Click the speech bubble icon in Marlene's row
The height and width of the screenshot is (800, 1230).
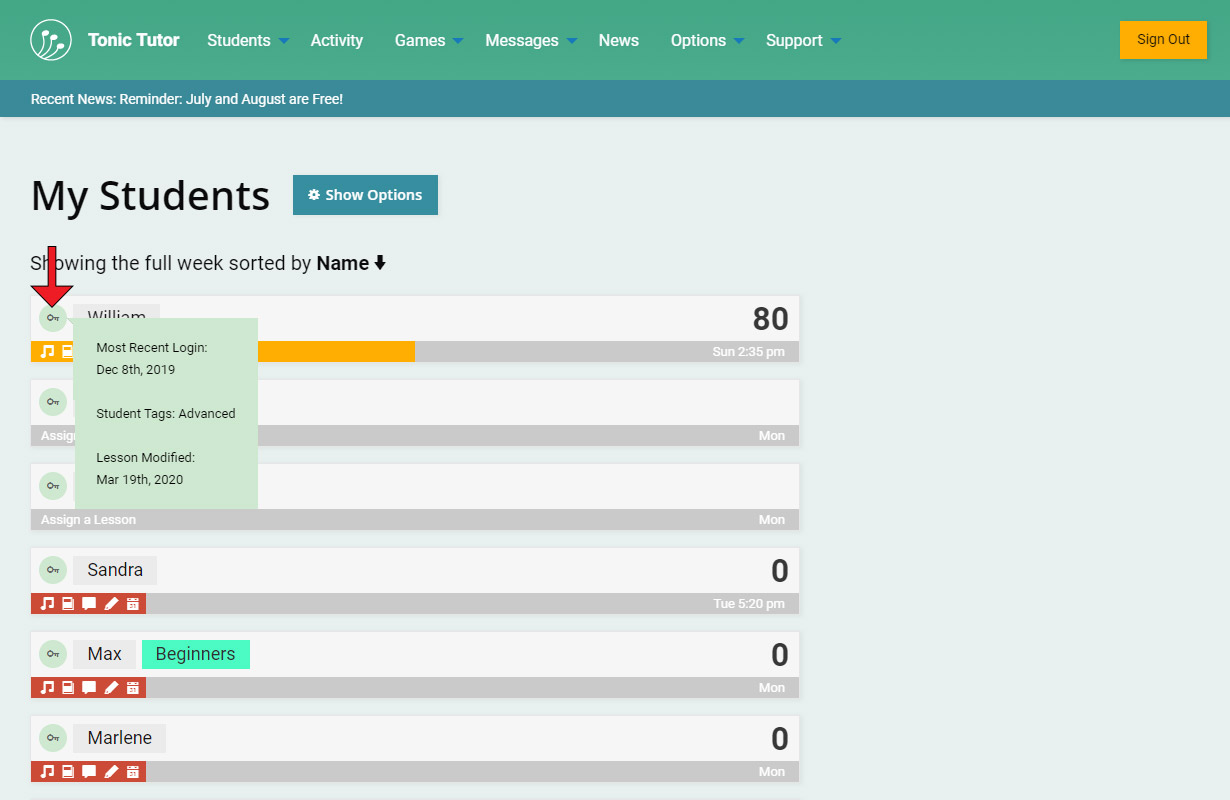pos(89,772)
